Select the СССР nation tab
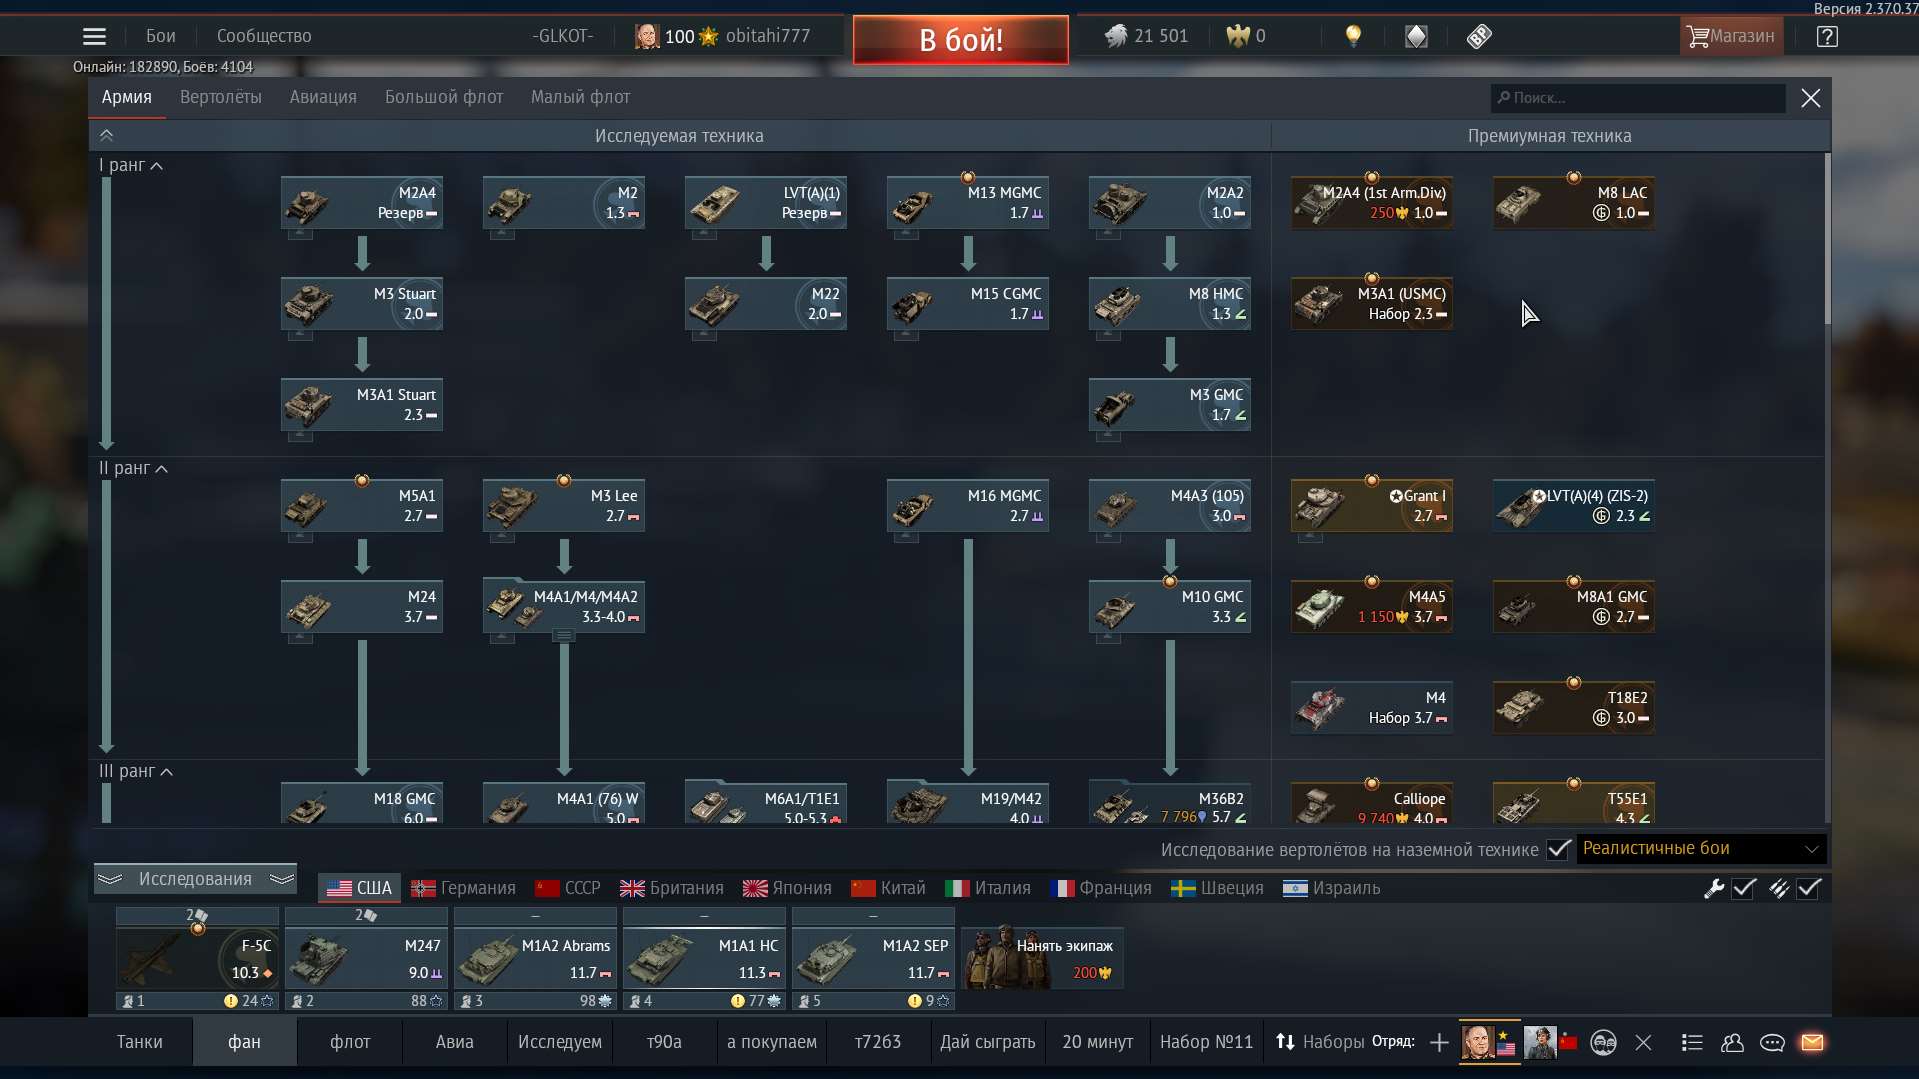1919x1079 pixels. (568, 888)
